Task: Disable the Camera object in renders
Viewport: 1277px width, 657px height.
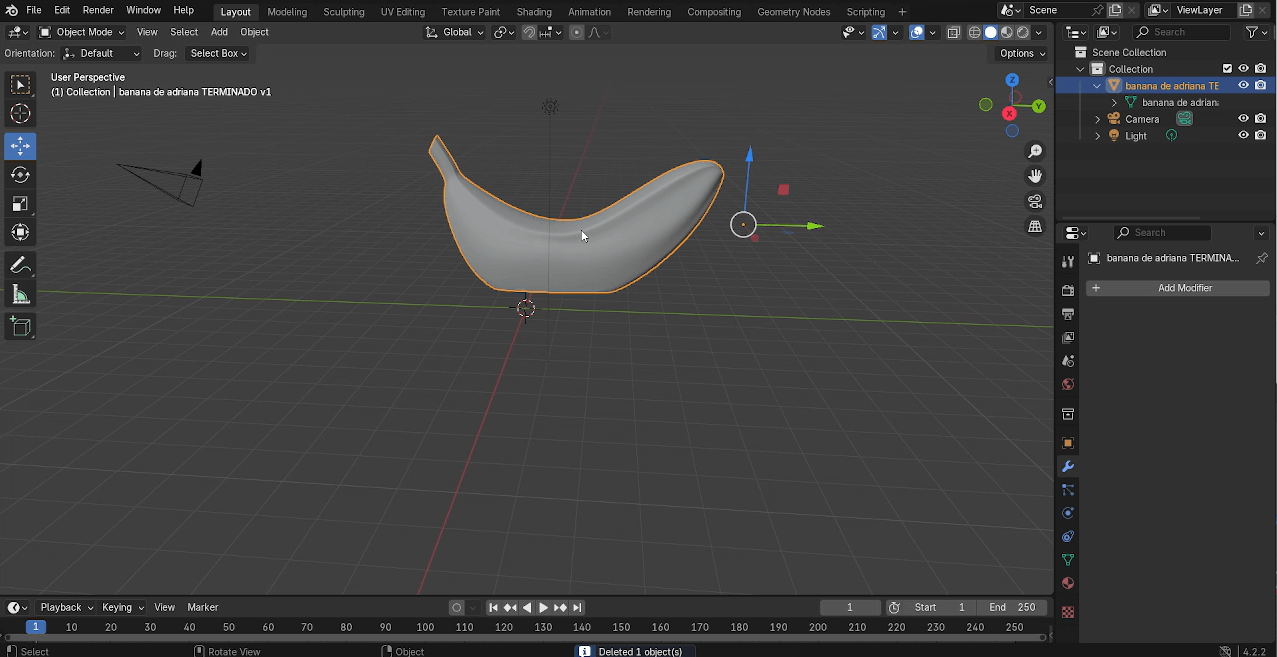Action: (1261, 119)
